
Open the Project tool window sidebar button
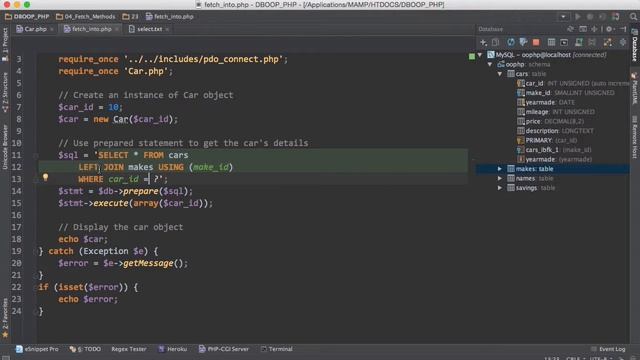point(5,44)
